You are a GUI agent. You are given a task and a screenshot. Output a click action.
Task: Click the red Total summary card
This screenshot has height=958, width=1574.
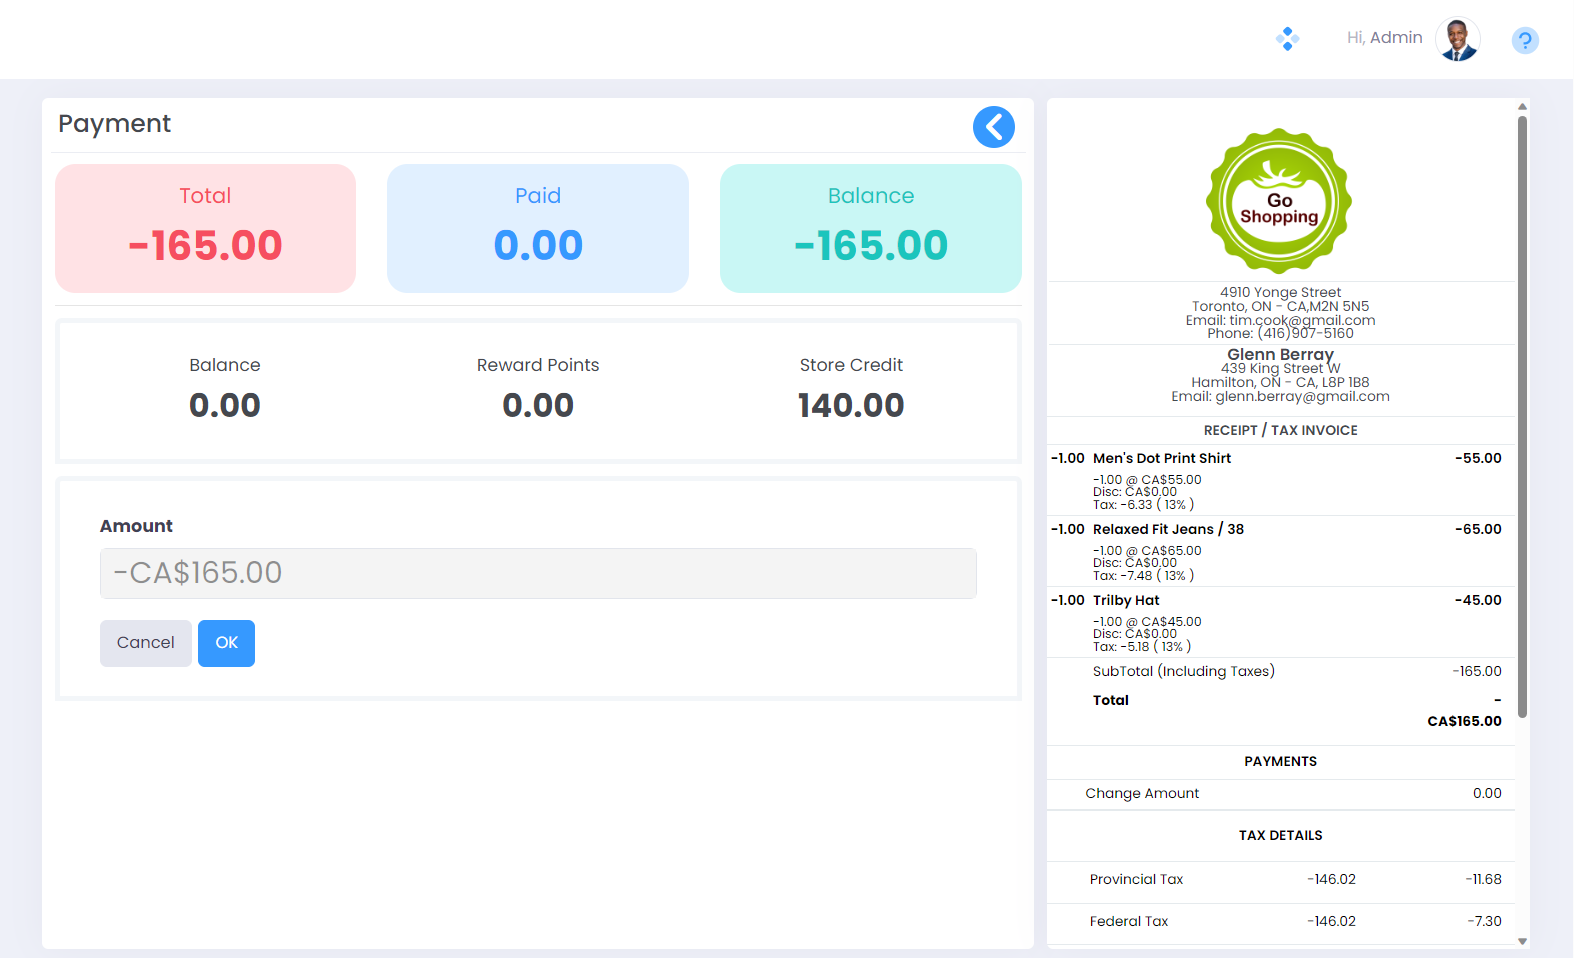coord(206,228)
